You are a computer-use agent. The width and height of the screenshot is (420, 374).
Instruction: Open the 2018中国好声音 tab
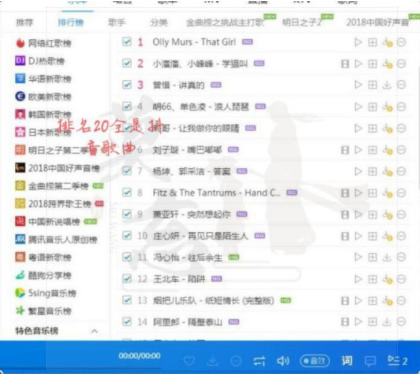click(x=377, y=23)
